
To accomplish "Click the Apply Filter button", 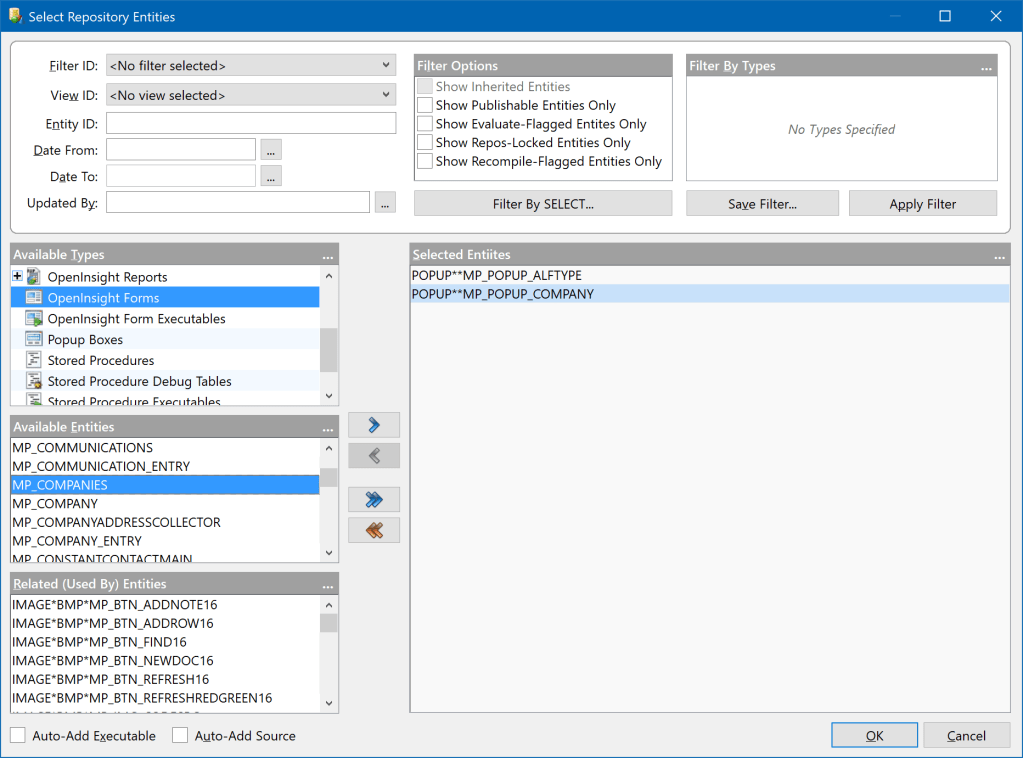I will [921, 203].
